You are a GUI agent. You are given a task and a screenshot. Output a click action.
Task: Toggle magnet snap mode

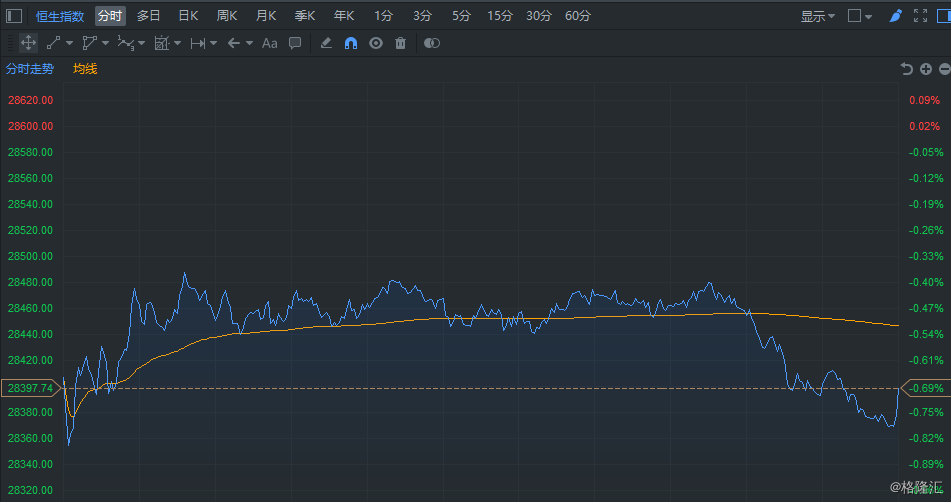351,43
